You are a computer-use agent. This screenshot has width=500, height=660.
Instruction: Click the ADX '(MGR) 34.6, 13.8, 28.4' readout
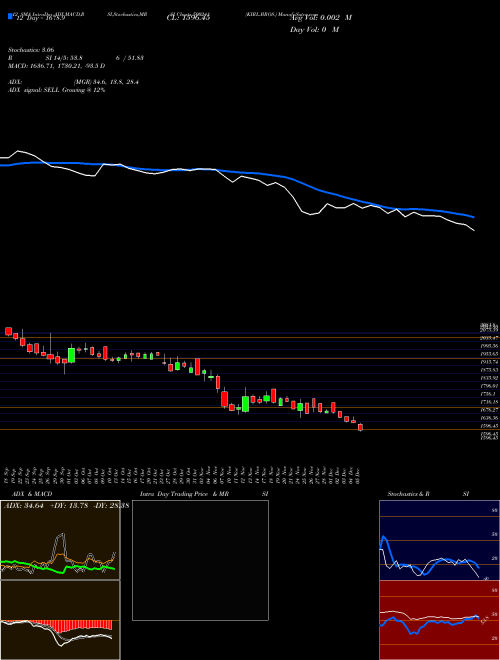click(x=106, y=82)
